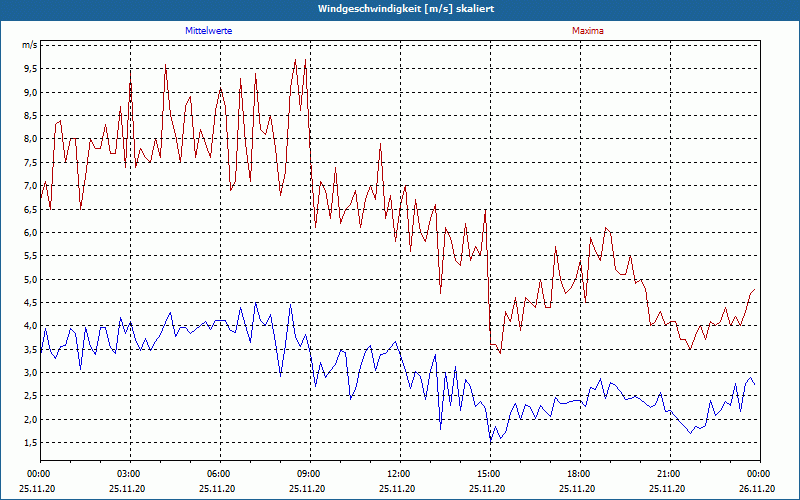
Task: Click the chart title 'Windgeschwindigkeit [m/s] skaliert'
Action: (406, 9)
